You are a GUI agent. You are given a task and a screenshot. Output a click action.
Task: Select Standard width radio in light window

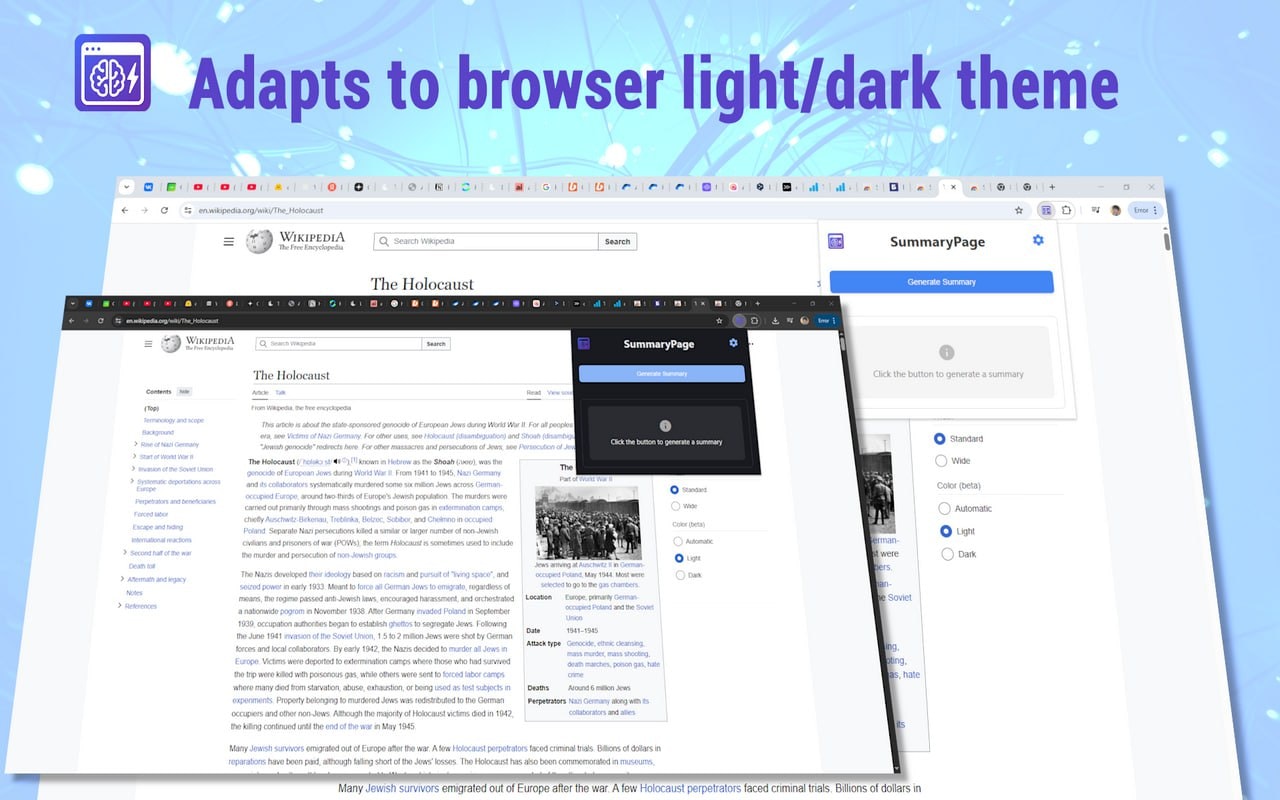tap(940, 438)
